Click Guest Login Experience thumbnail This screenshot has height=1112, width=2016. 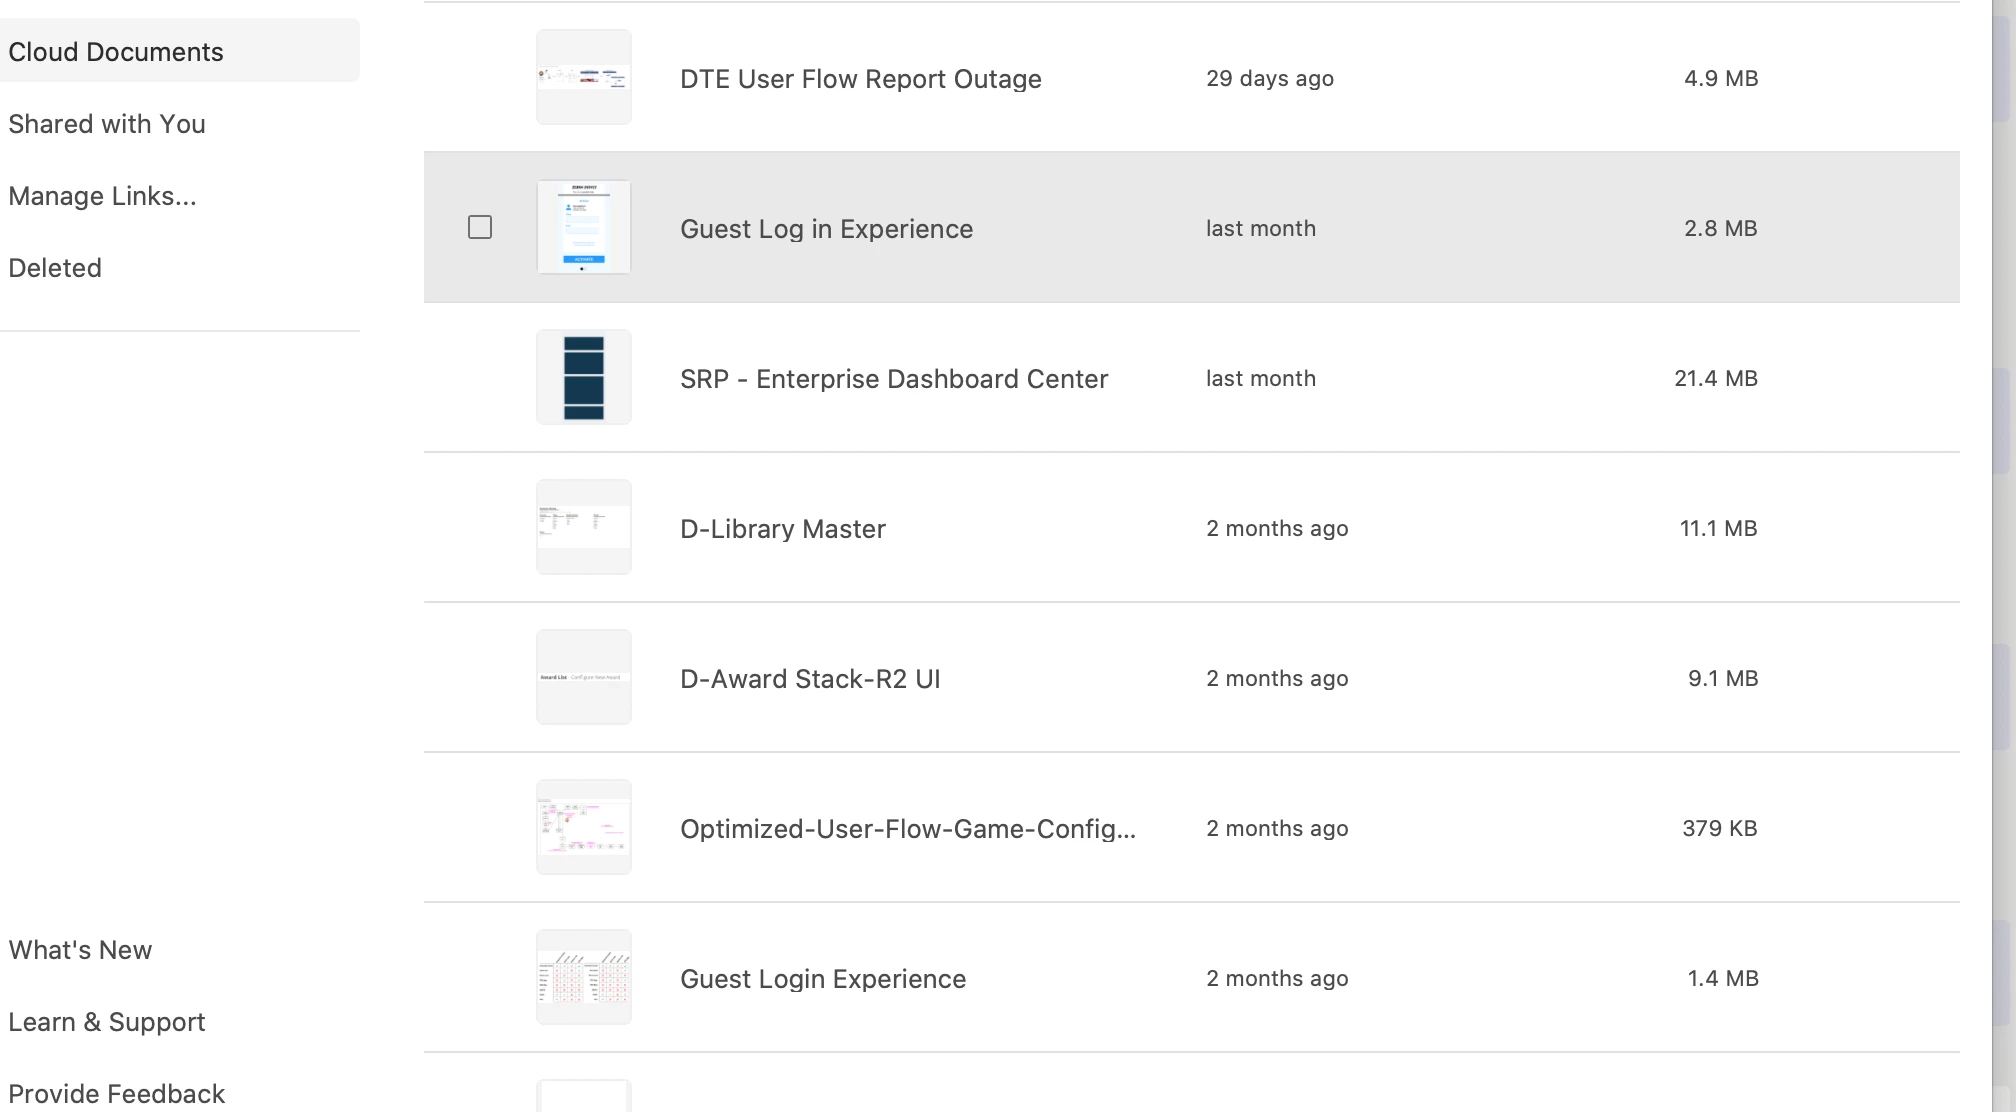coord(583,977)
